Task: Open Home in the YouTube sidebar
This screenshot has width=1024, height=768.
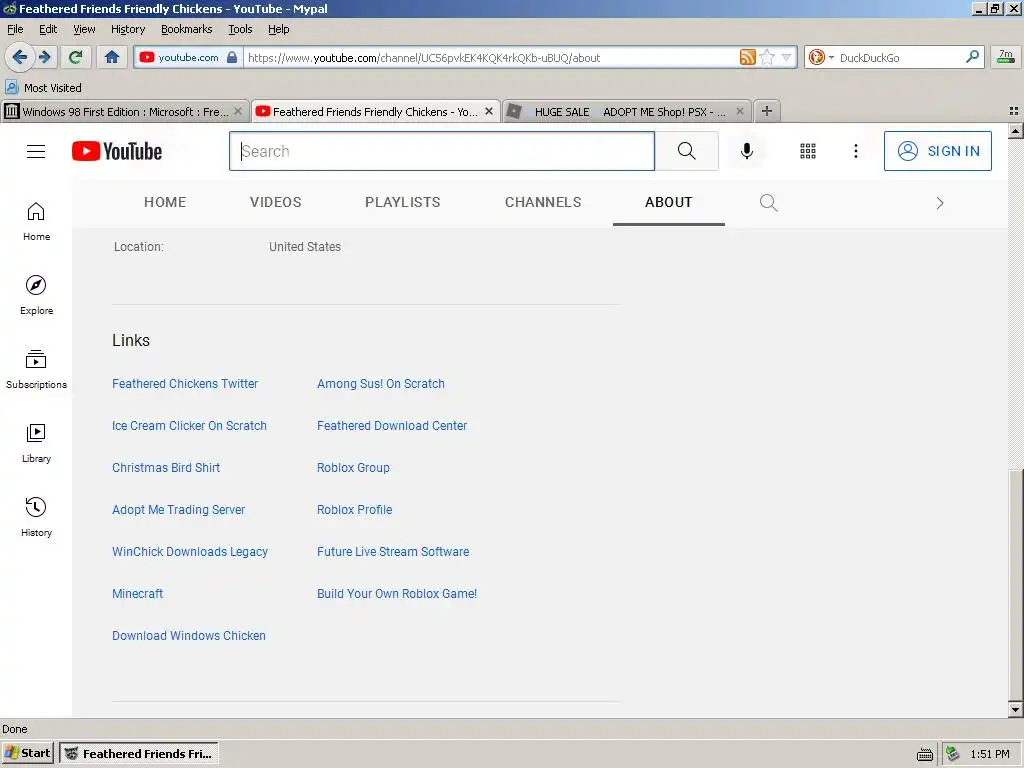Action: [x=36, y=221]
